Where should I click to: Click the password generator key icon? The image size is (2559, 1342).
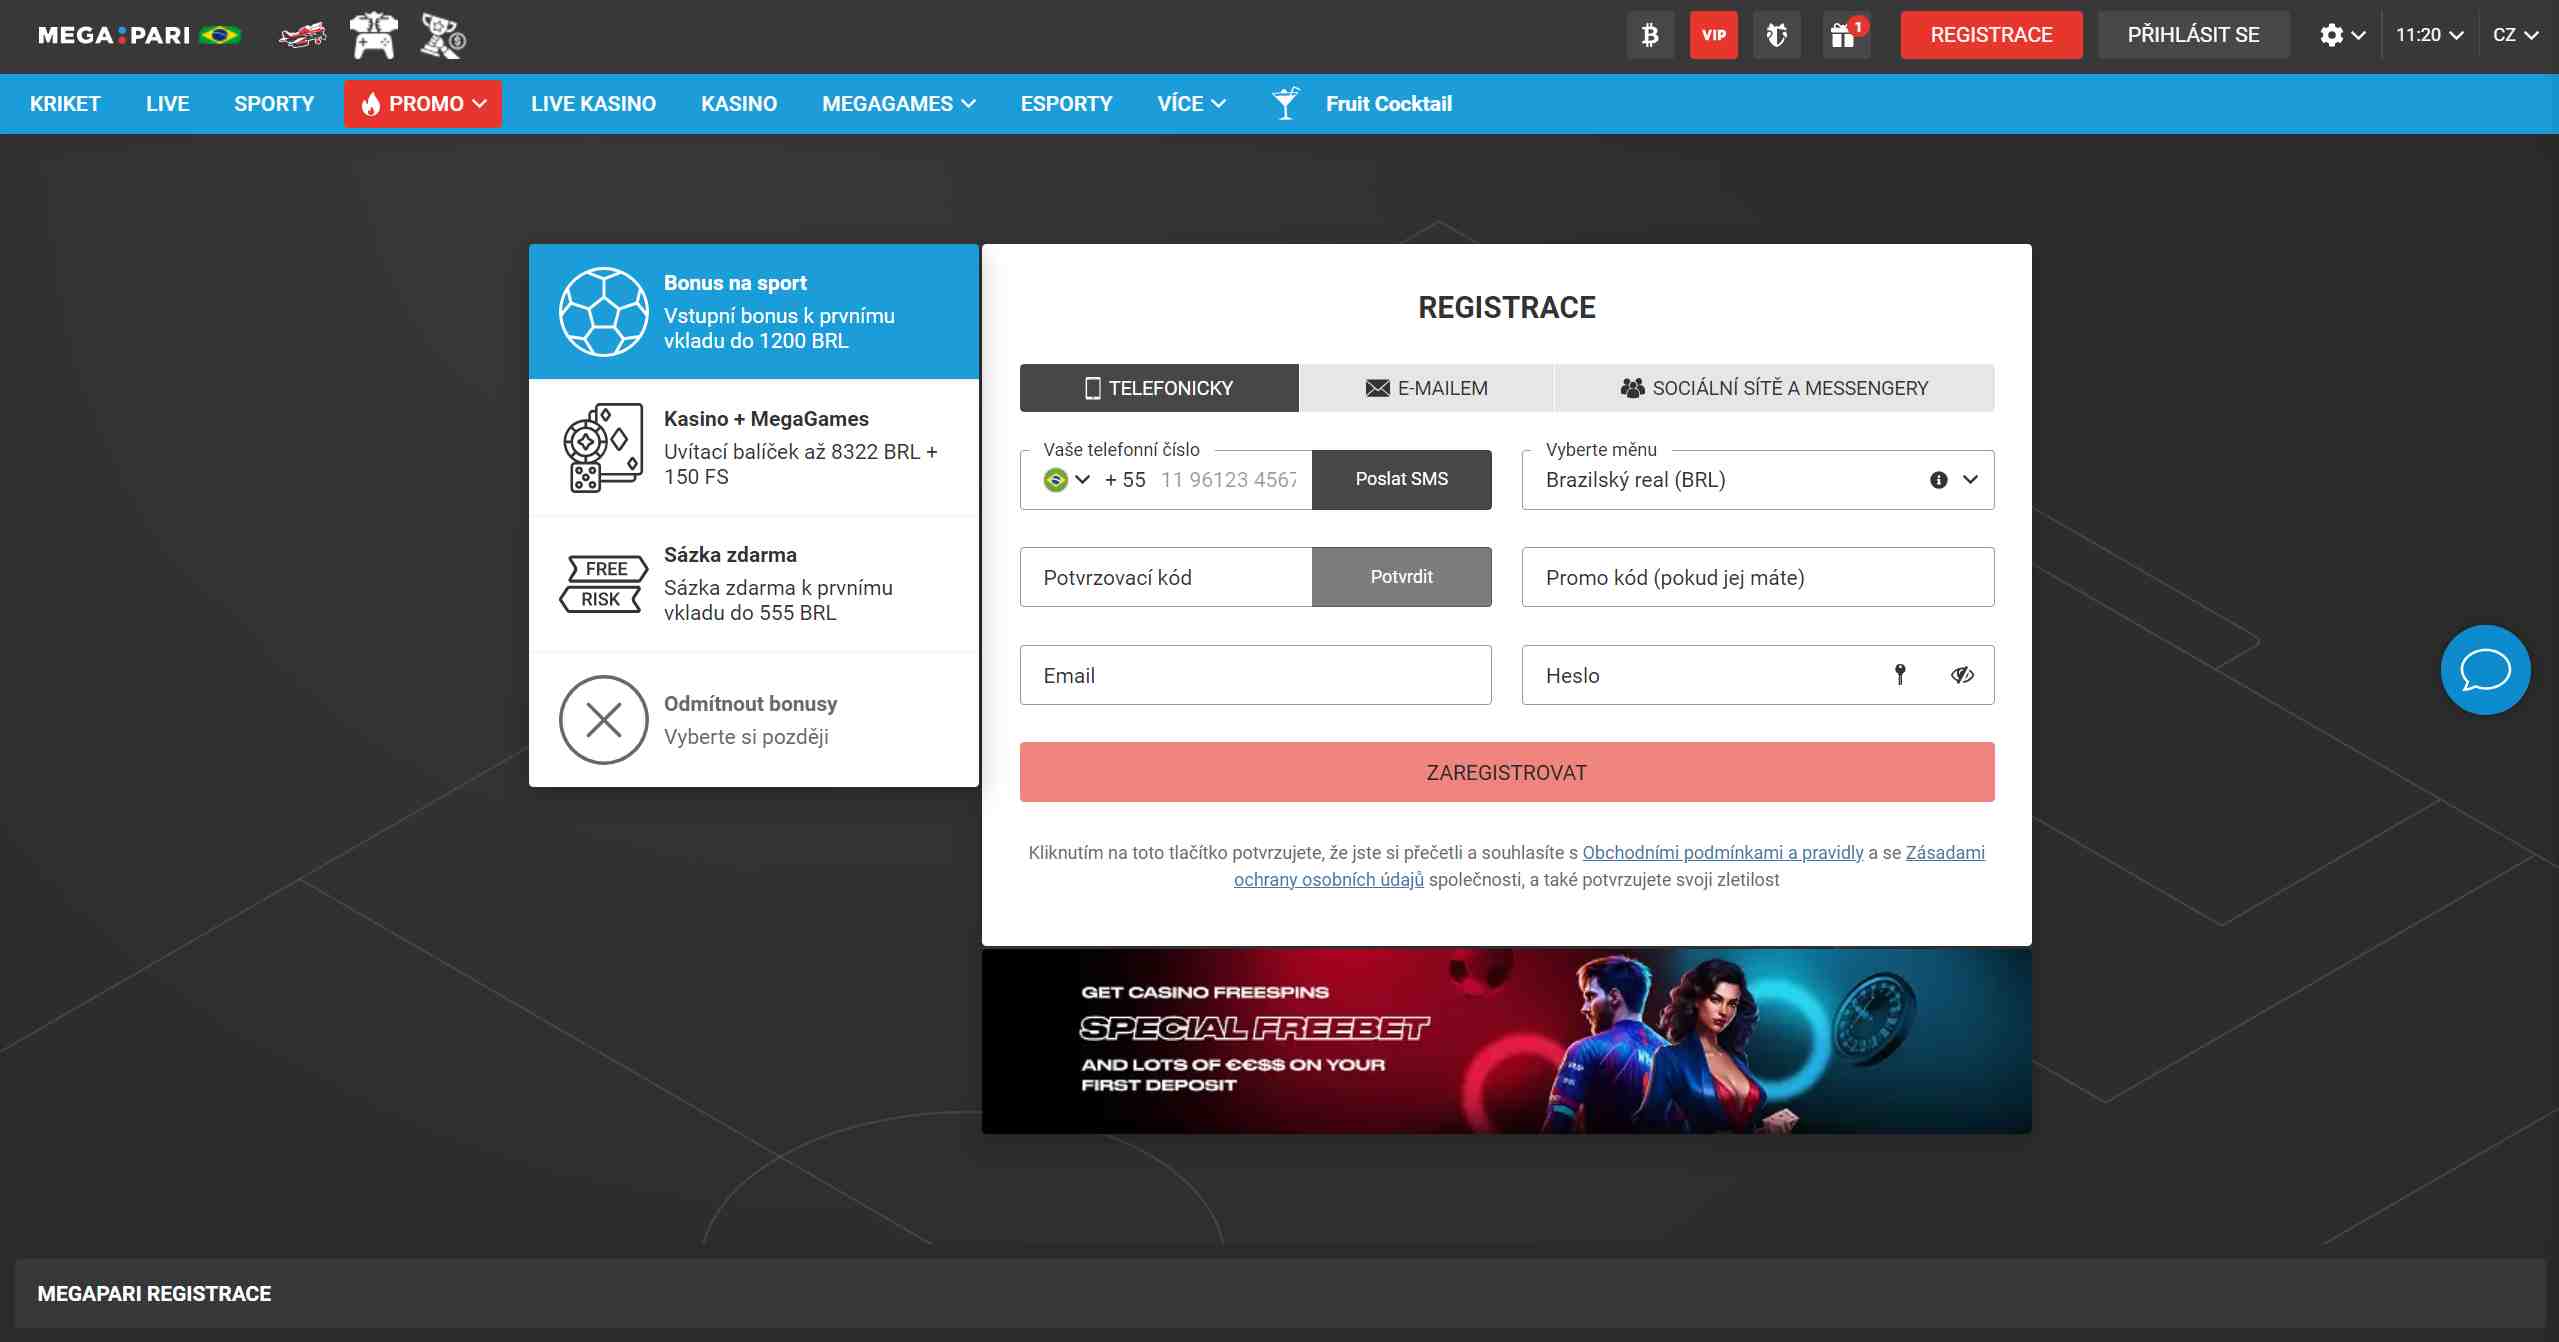[1900, 675]
